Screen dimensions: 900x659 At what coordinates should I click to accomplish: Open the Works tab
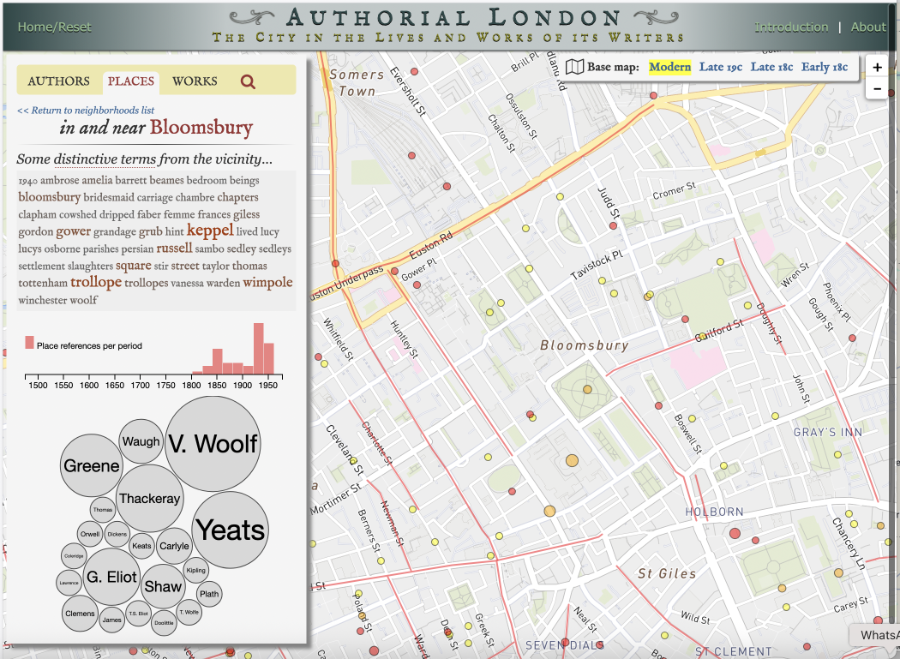[x=194, y=81]
